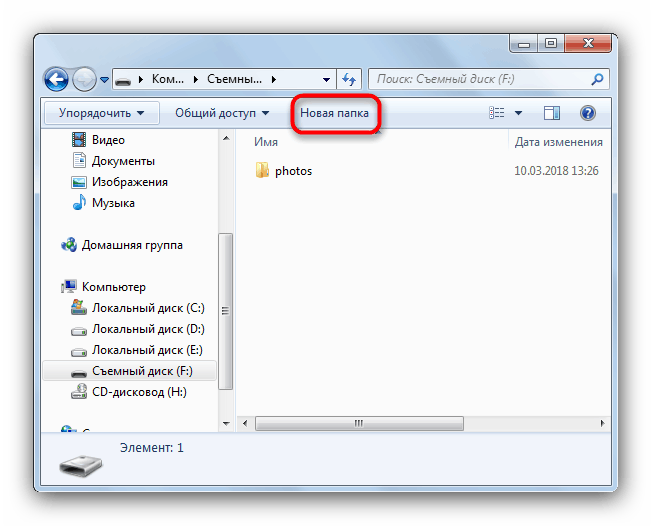This screenshot has width=652, height=526.
Task: Maximize the Explorer window
Action: pyautogui.click(x=551, y=44)
